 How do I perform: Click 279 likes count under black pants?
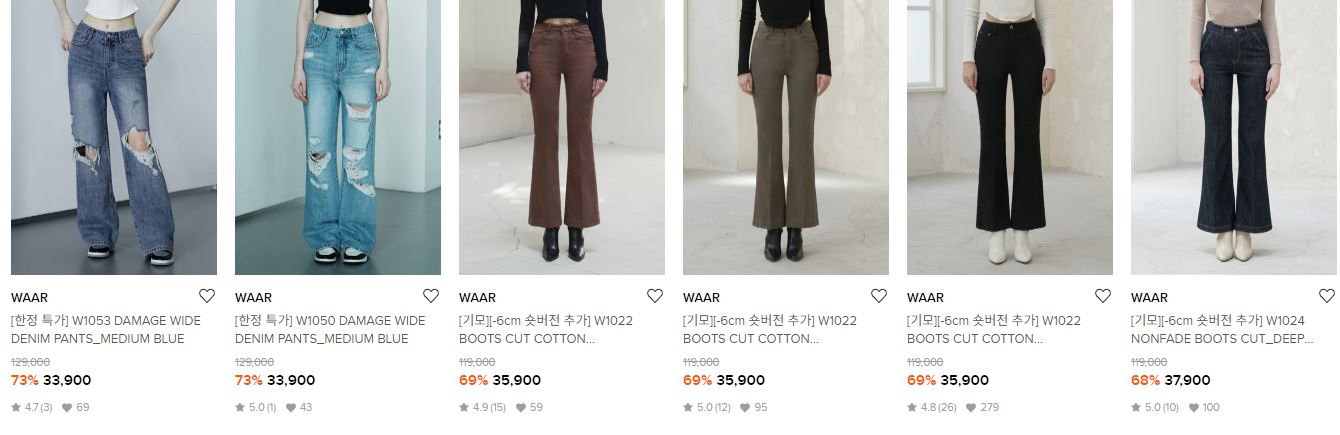982,408
